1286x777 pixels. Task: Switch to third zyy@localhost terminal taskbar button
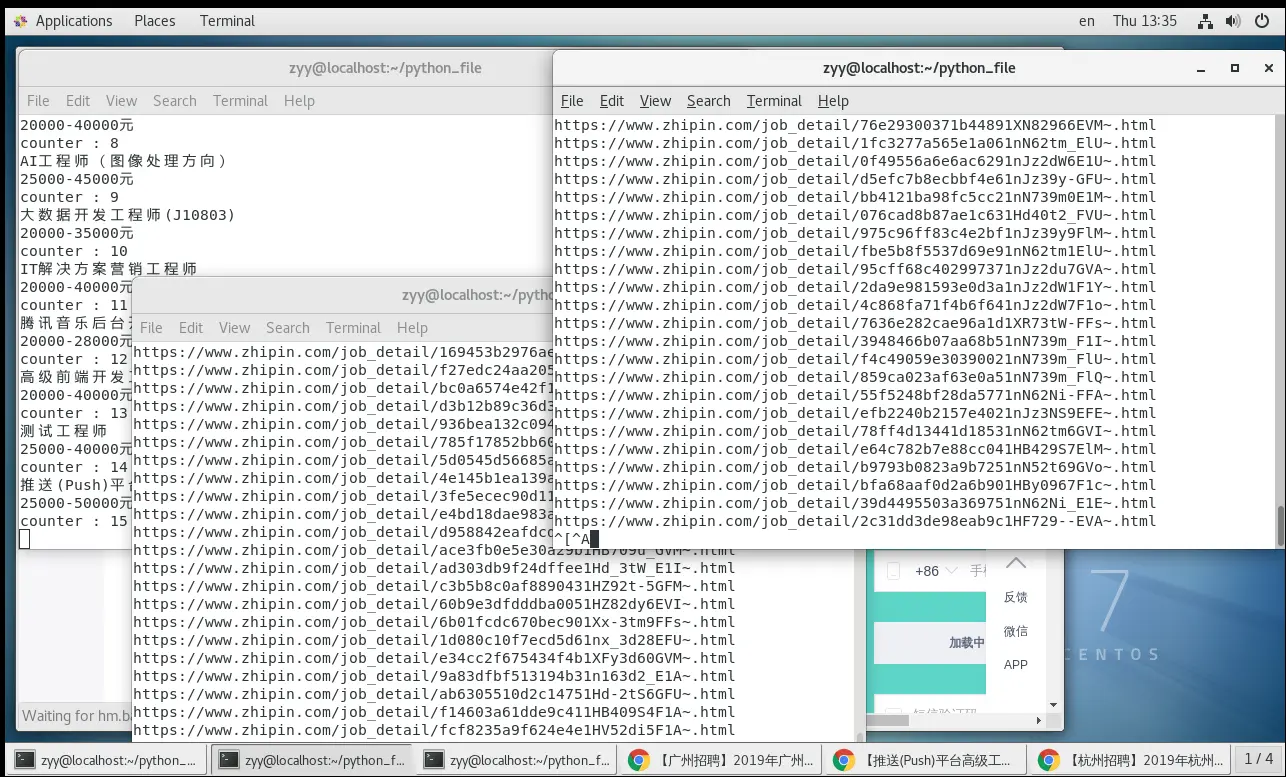[x=516, y=760]
